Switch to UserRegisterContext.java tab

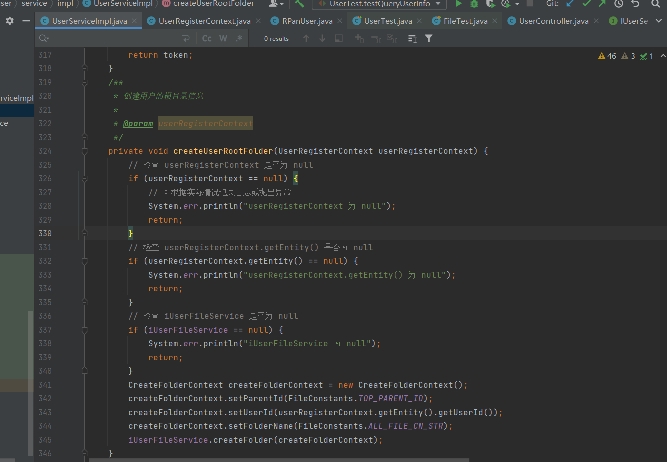[204, 21]
